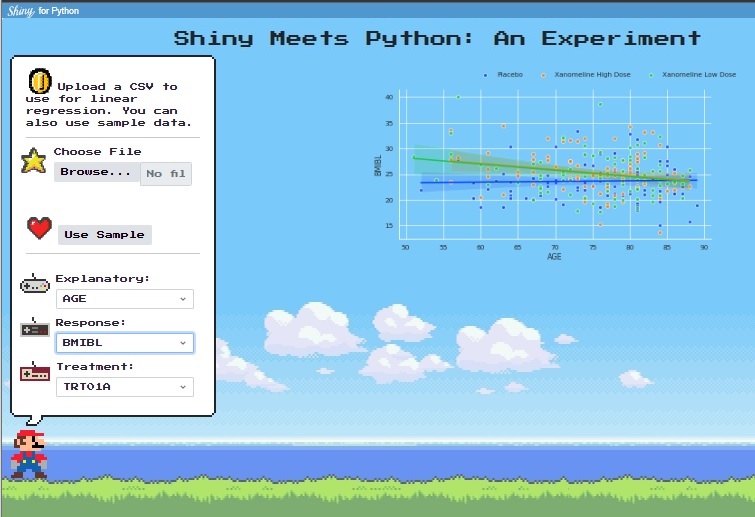Click the Shiny Meets Python title heading
Image resolution: width=755 pixels, height=517 pixels.
(x=437, y=38)
